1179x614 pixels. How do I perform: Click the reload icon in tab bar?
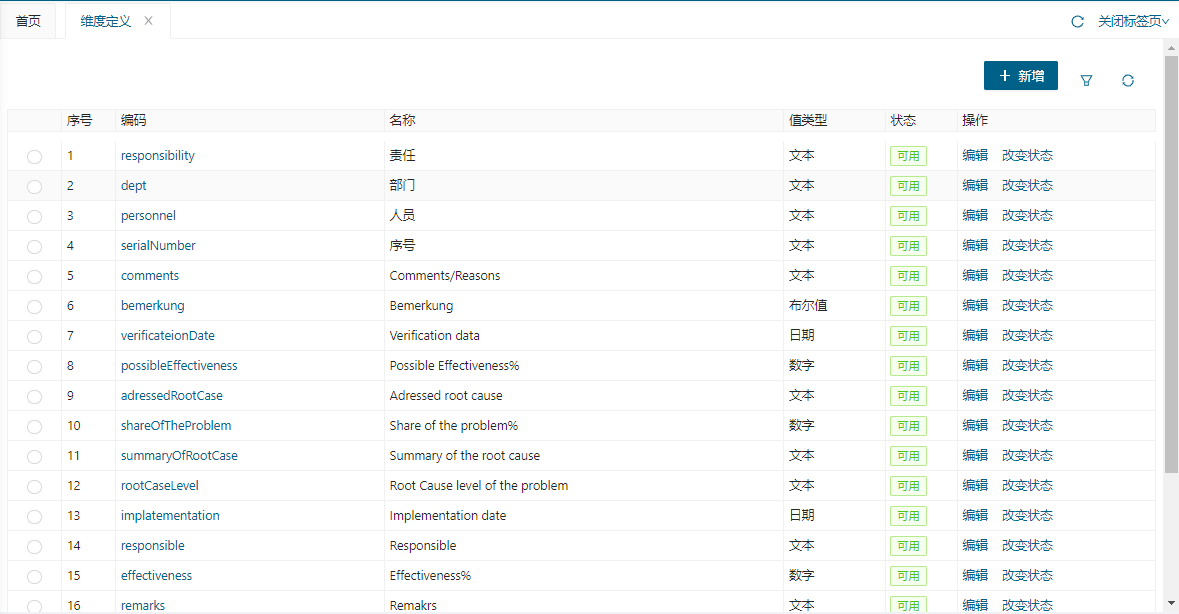pyautogui.click(x=1077, y=21)
